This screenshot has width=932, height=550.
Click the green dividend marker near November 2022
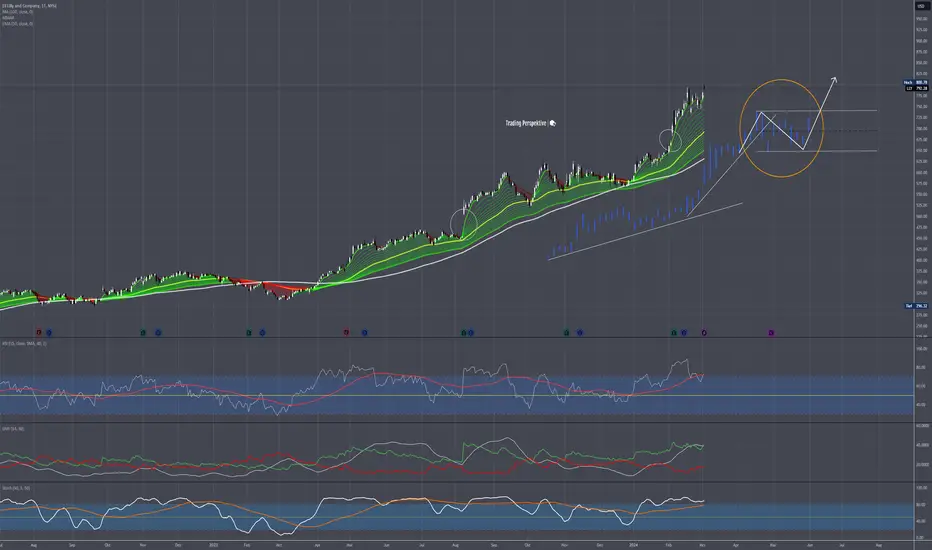click(143, 333)
